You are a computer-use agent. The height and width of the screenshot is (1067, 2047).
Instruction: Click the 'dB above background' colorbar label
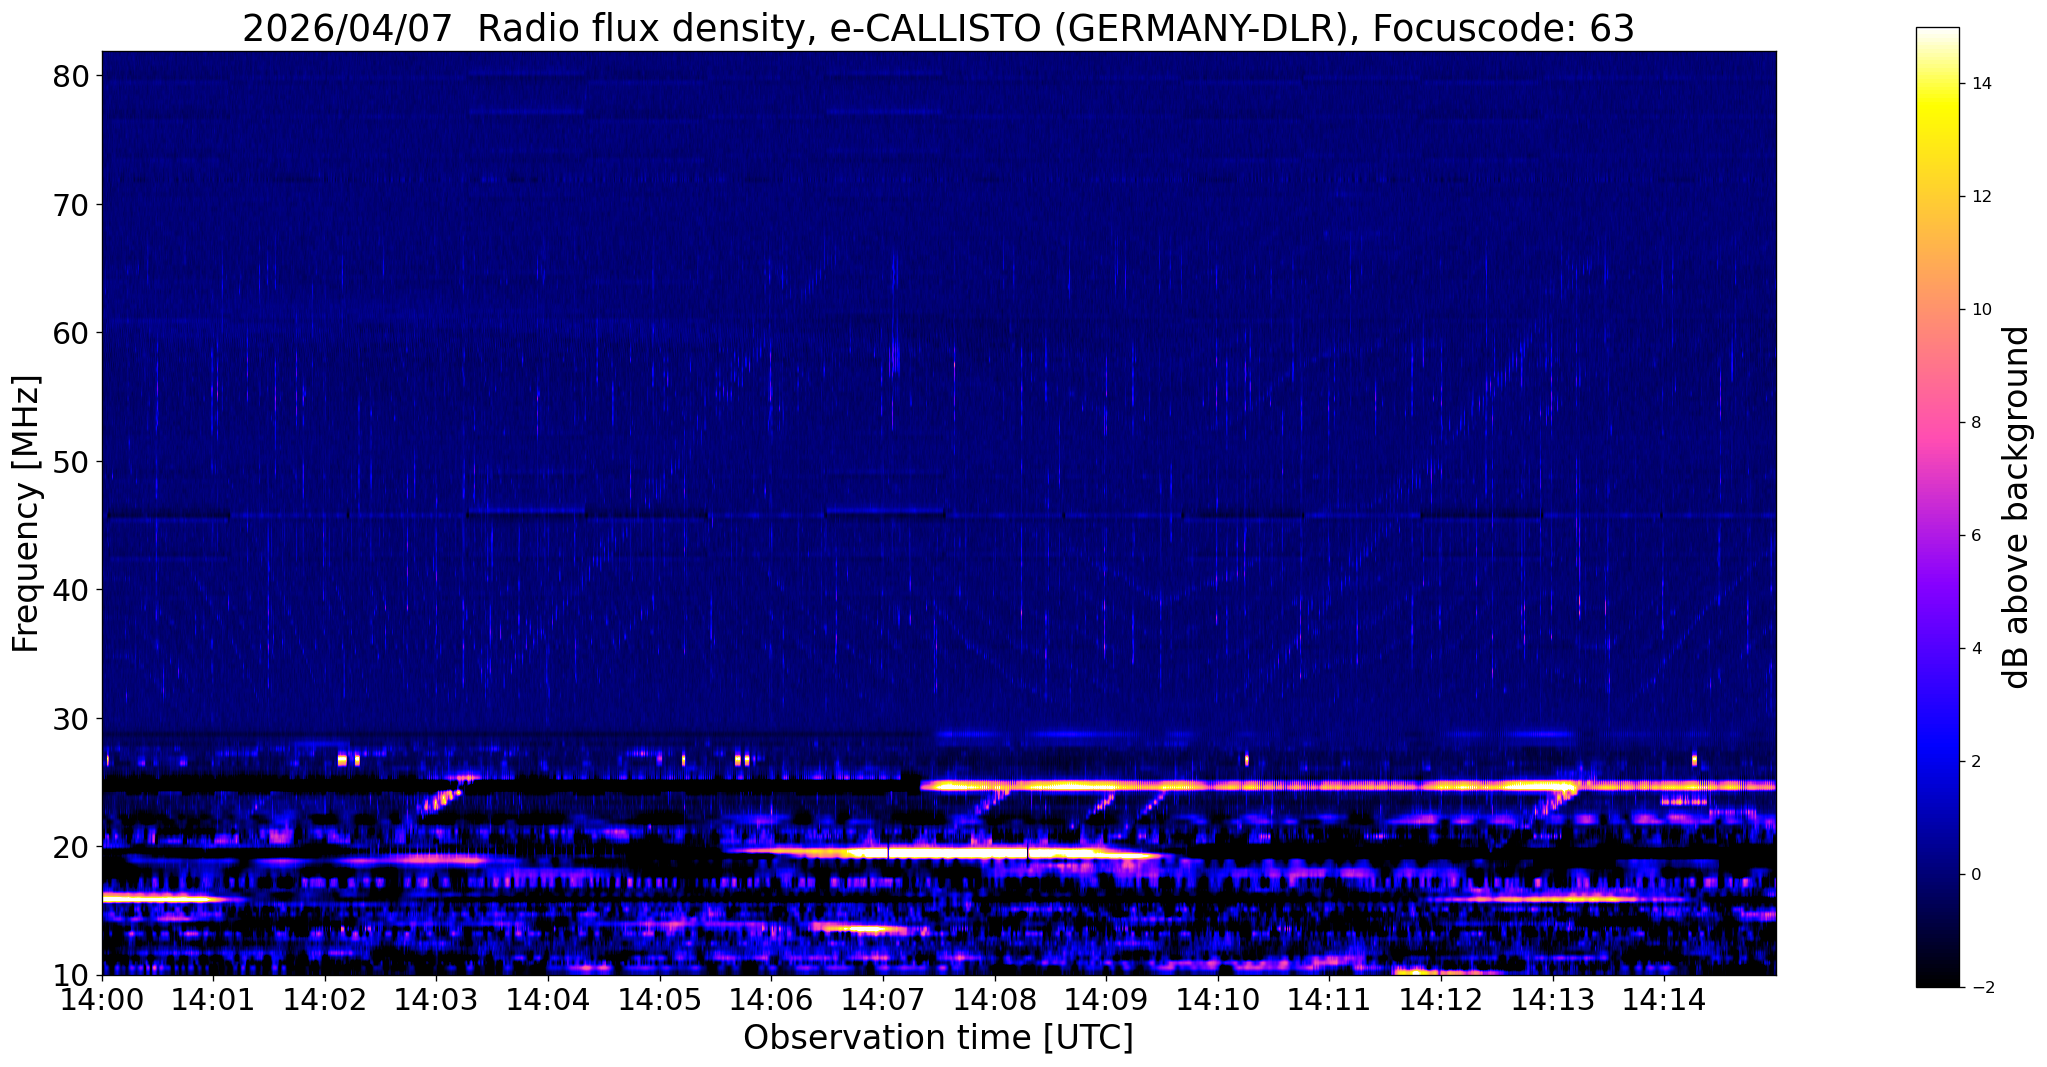tap(2018, 507)
